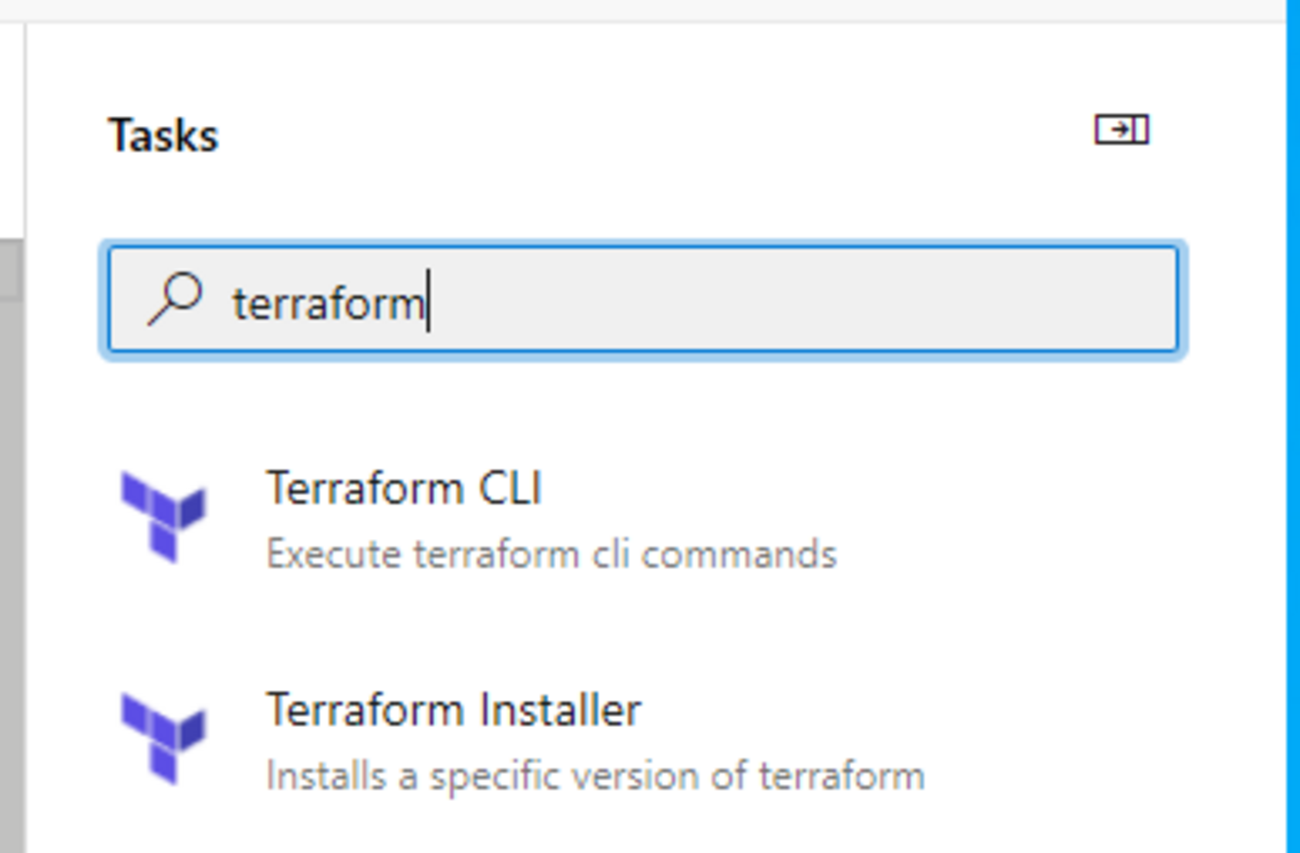The height and width of the screenshot is (853, 1300).
Task: Click the Terraform CLI task logo icon
Action: (162, 510)
